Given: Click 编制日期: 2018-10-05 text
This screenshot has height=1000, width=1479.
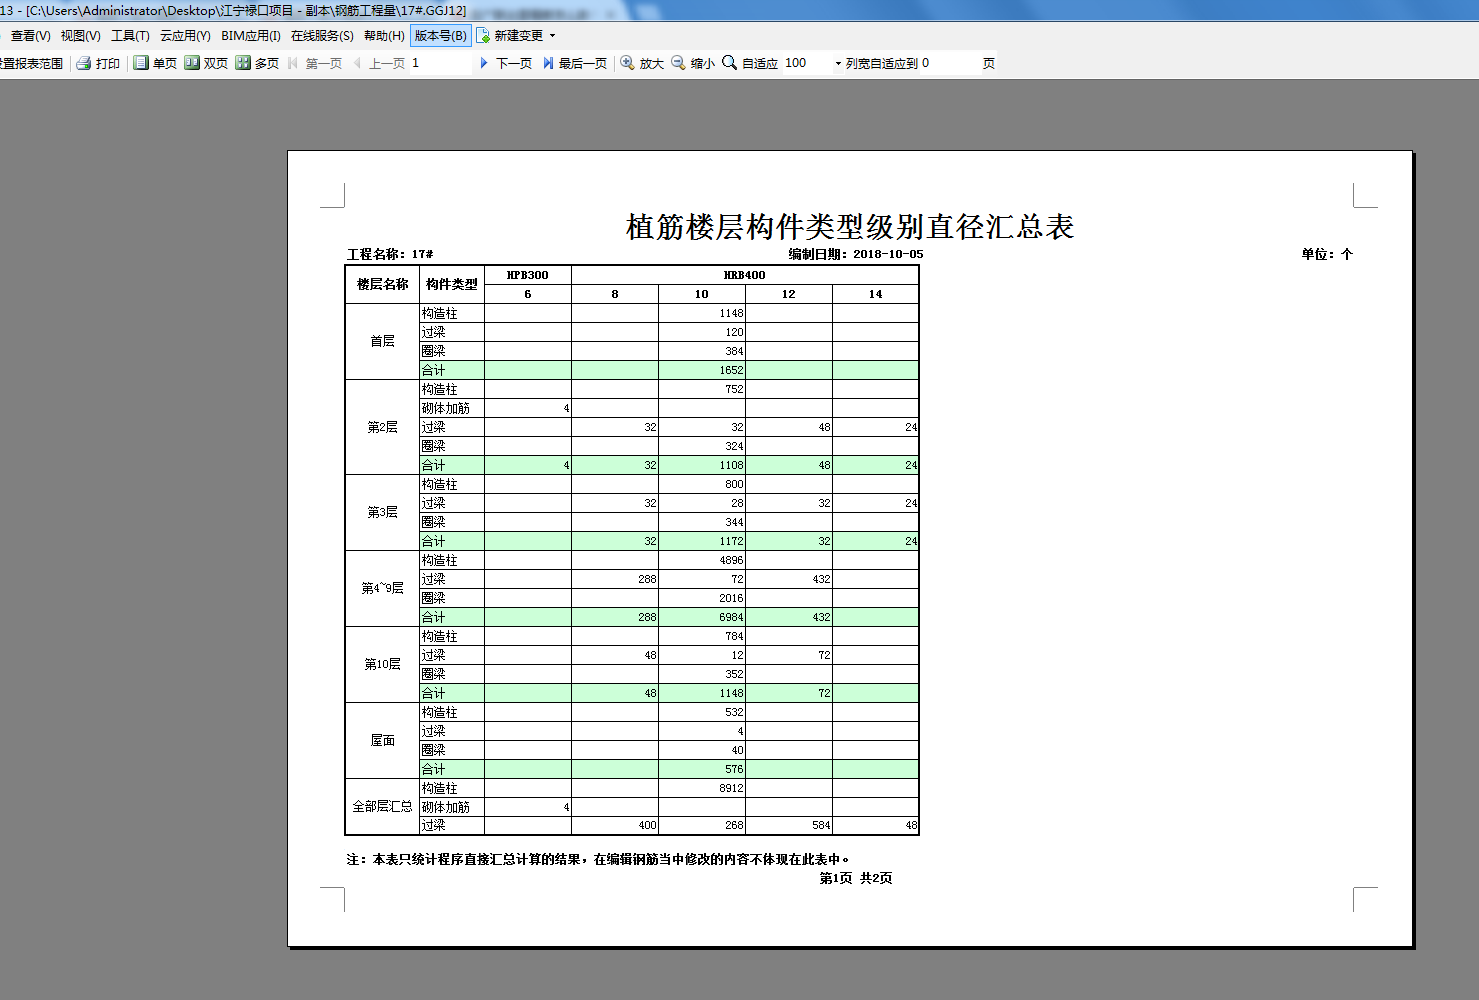Looking at the screenshot, I should pos(856,254).
